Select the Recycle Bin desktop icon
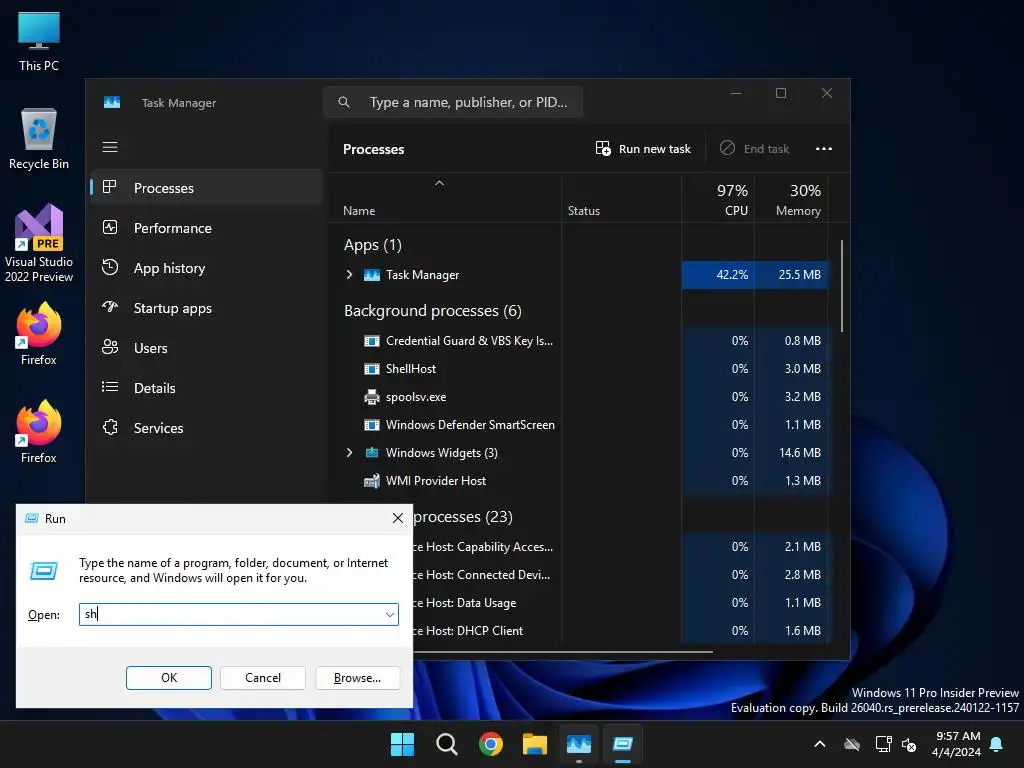This screenshot has width=1024, height=768. (39, 139)
